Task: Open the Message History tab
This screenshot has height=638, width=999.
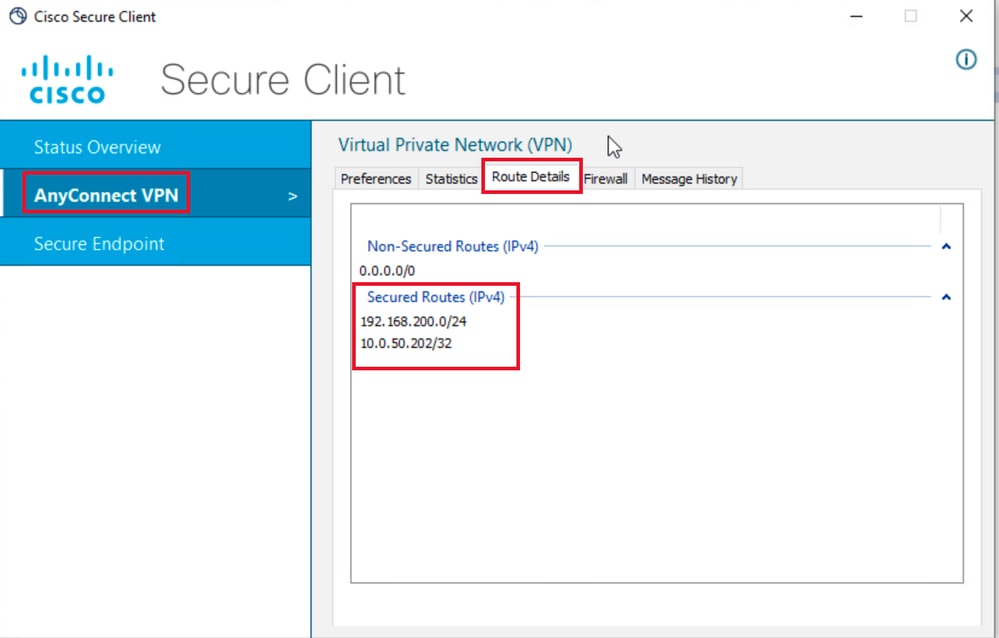Action: tap(688, 178)
